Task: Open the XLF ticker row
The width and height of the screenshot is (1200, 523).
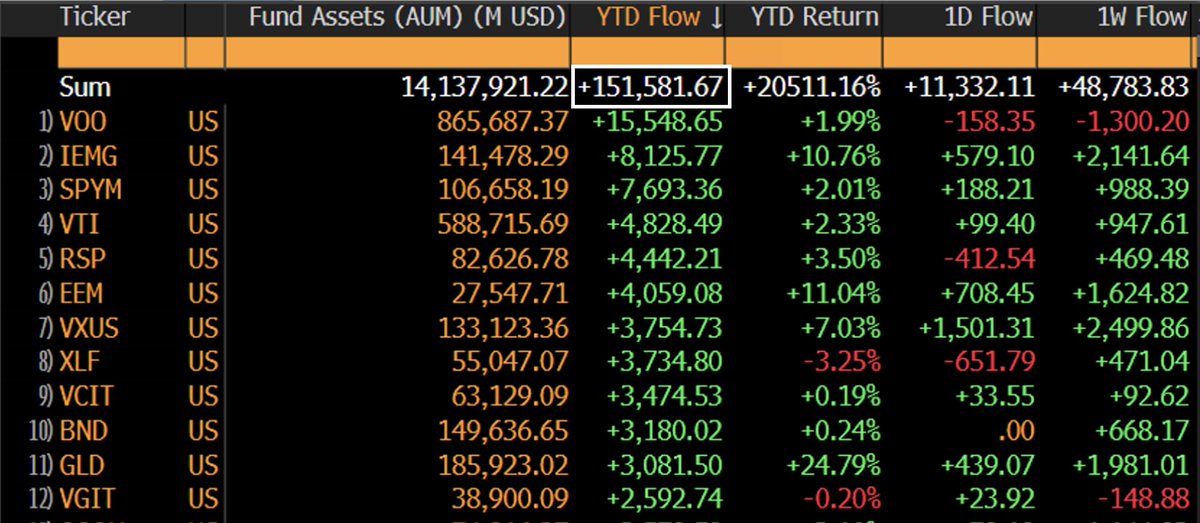Action: coord(81,363)
